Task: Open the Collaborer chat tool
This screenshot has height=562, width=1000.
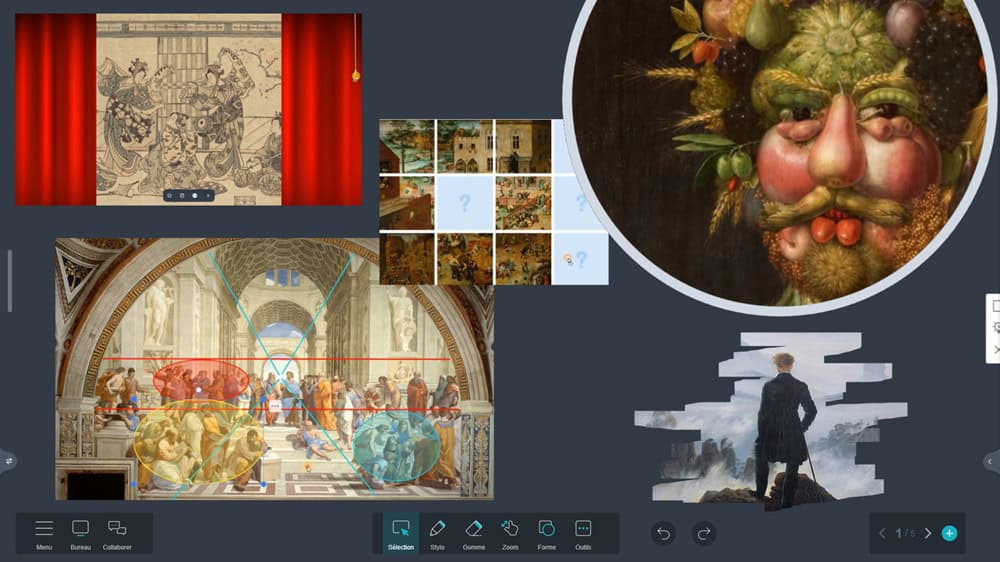Action: [x=117, y=533]
